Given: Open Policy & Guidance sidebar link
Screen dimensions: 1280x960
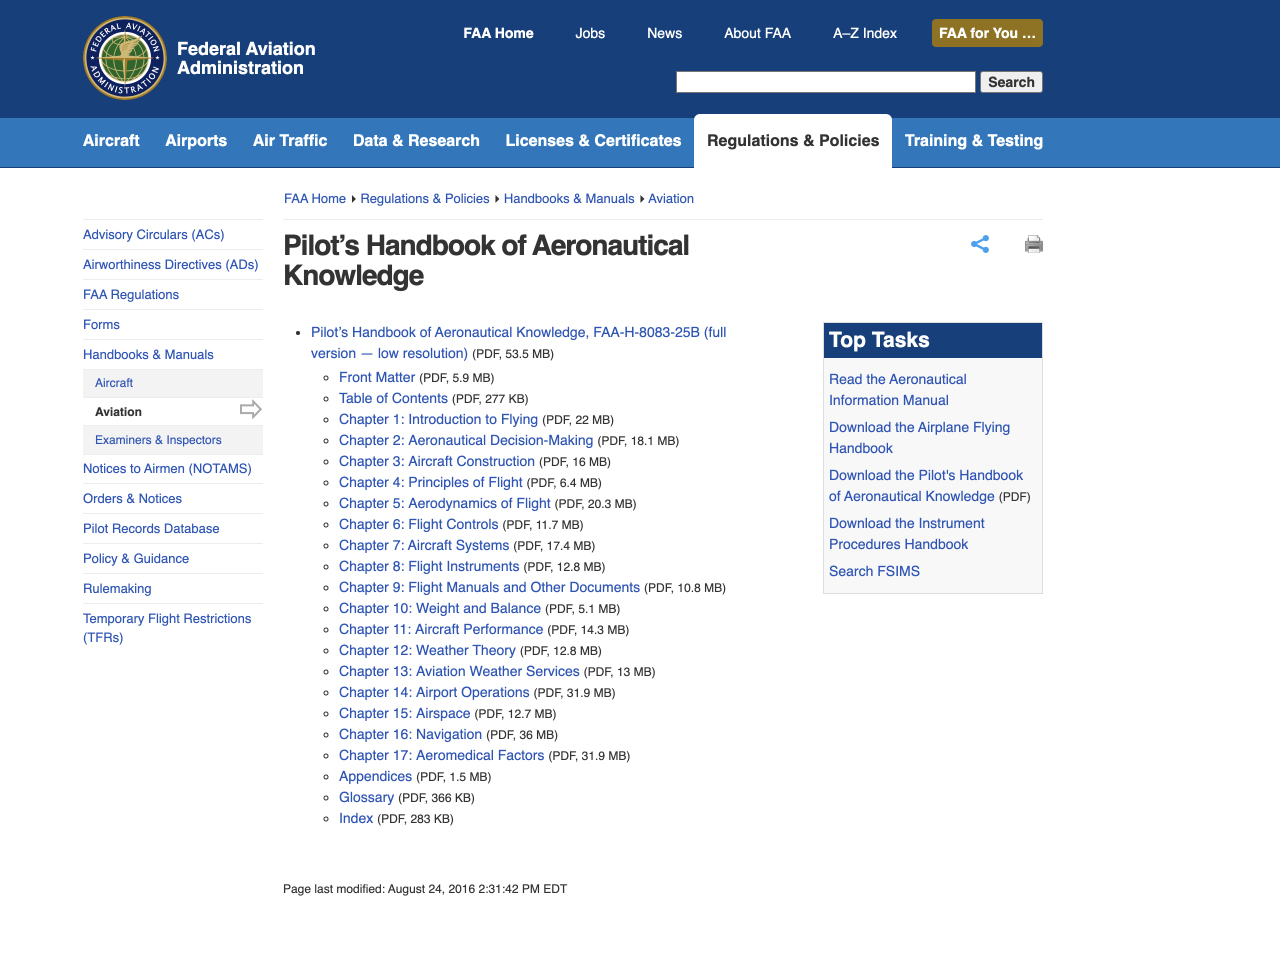Looking at the screenshot, I should coord(136,559).
